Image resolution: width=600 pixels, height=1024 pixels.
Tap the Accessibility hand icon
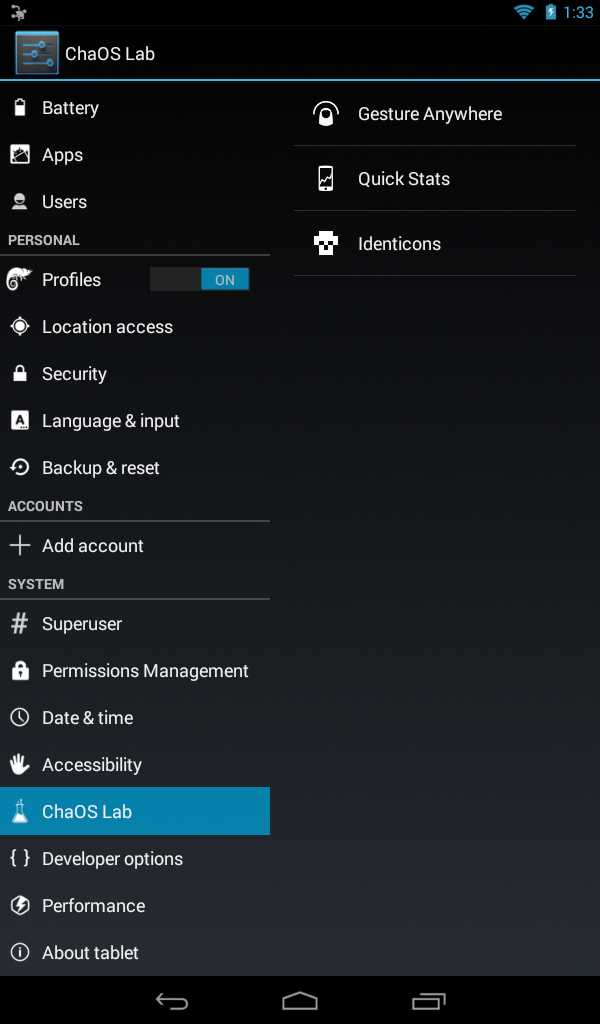[20, 764]
